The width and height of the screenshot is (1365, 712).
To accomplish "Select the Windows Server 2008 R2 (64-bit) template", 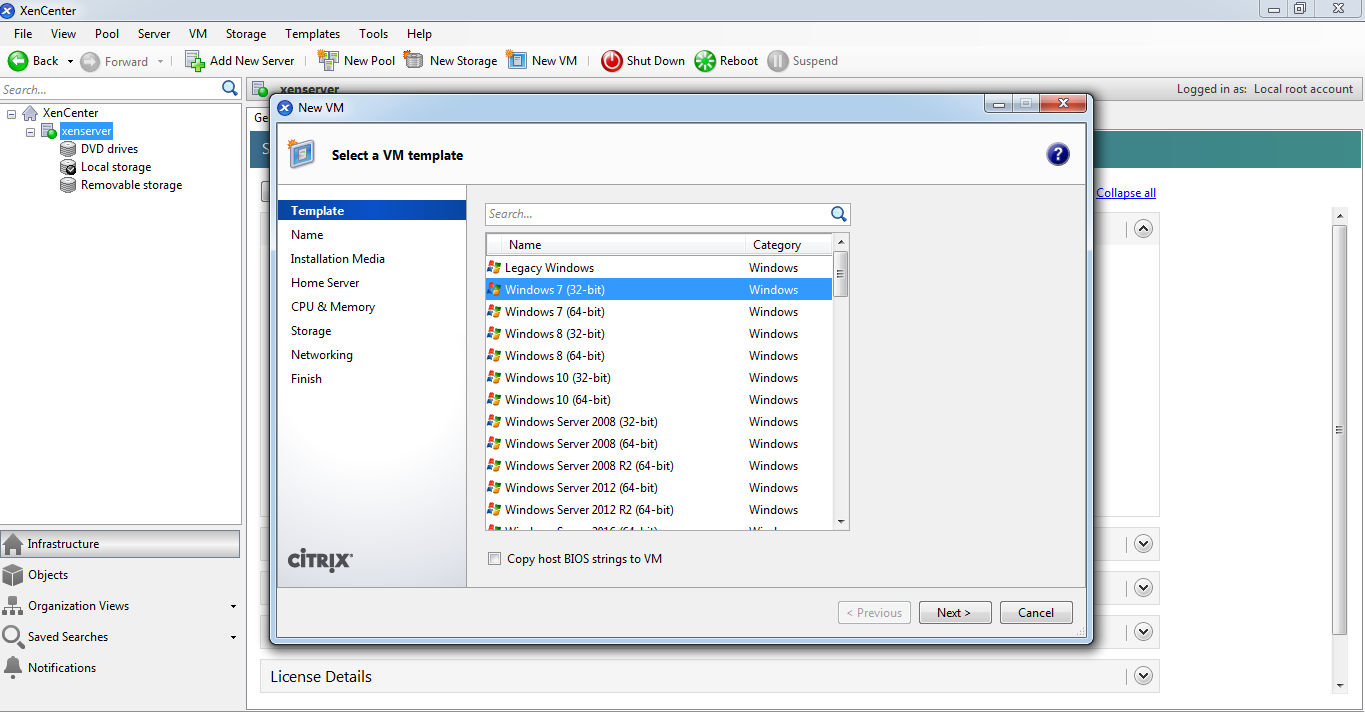I will coord(659,466).
